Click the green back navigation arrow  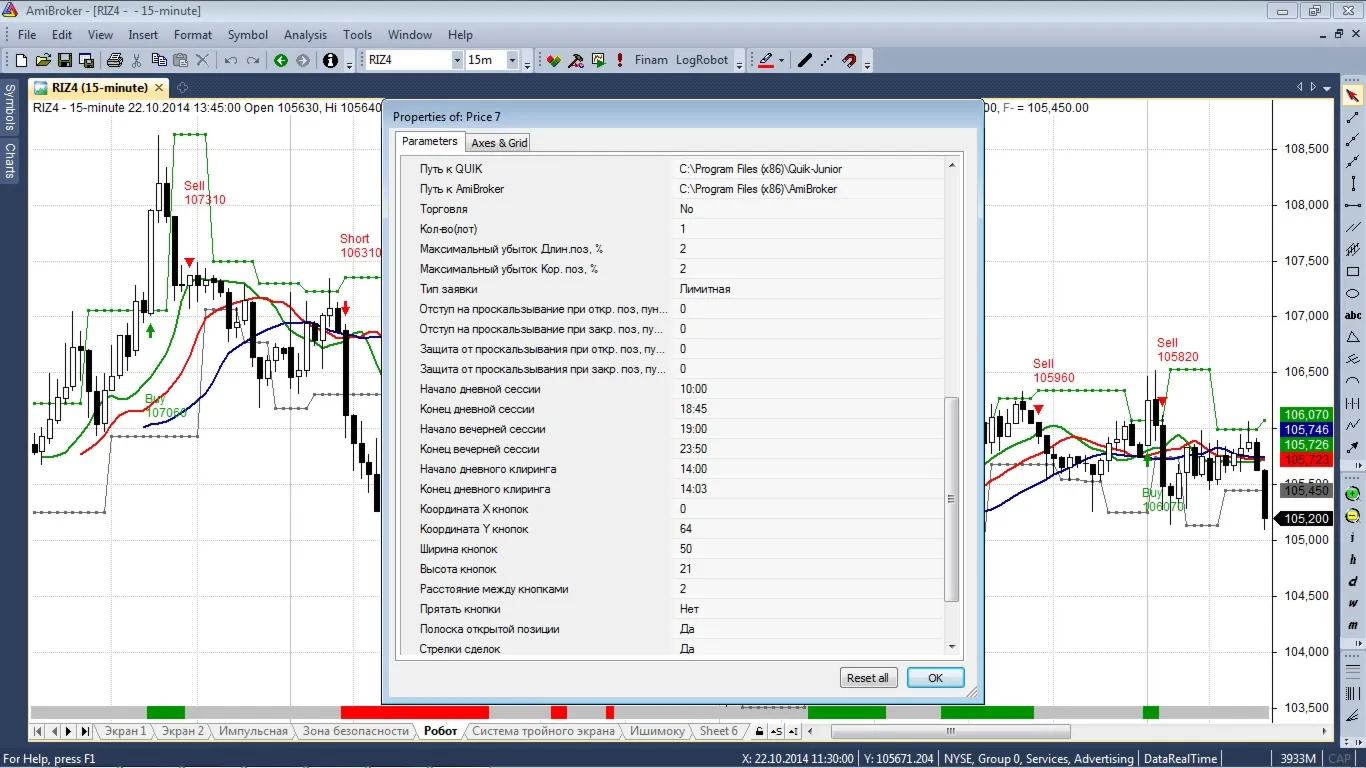(281, 60)
